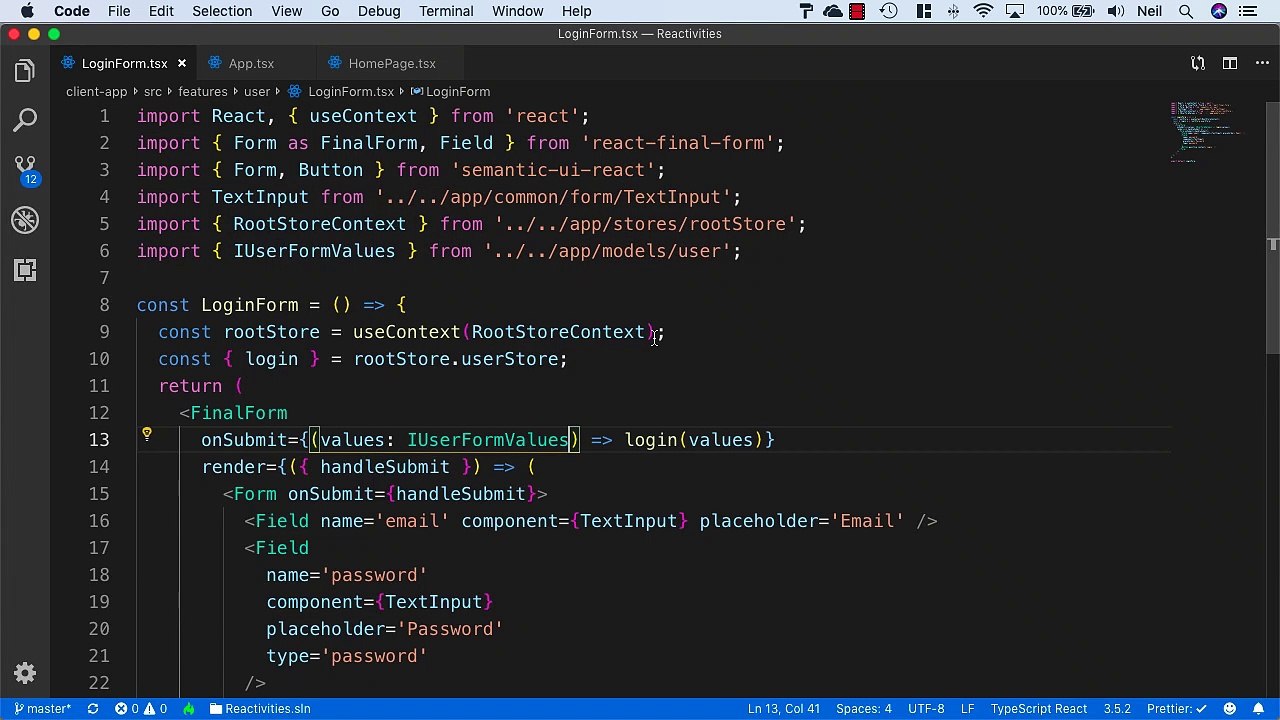
Task: Go to line via Ln 13, Col 41
Action: click(x=783, y=709)
